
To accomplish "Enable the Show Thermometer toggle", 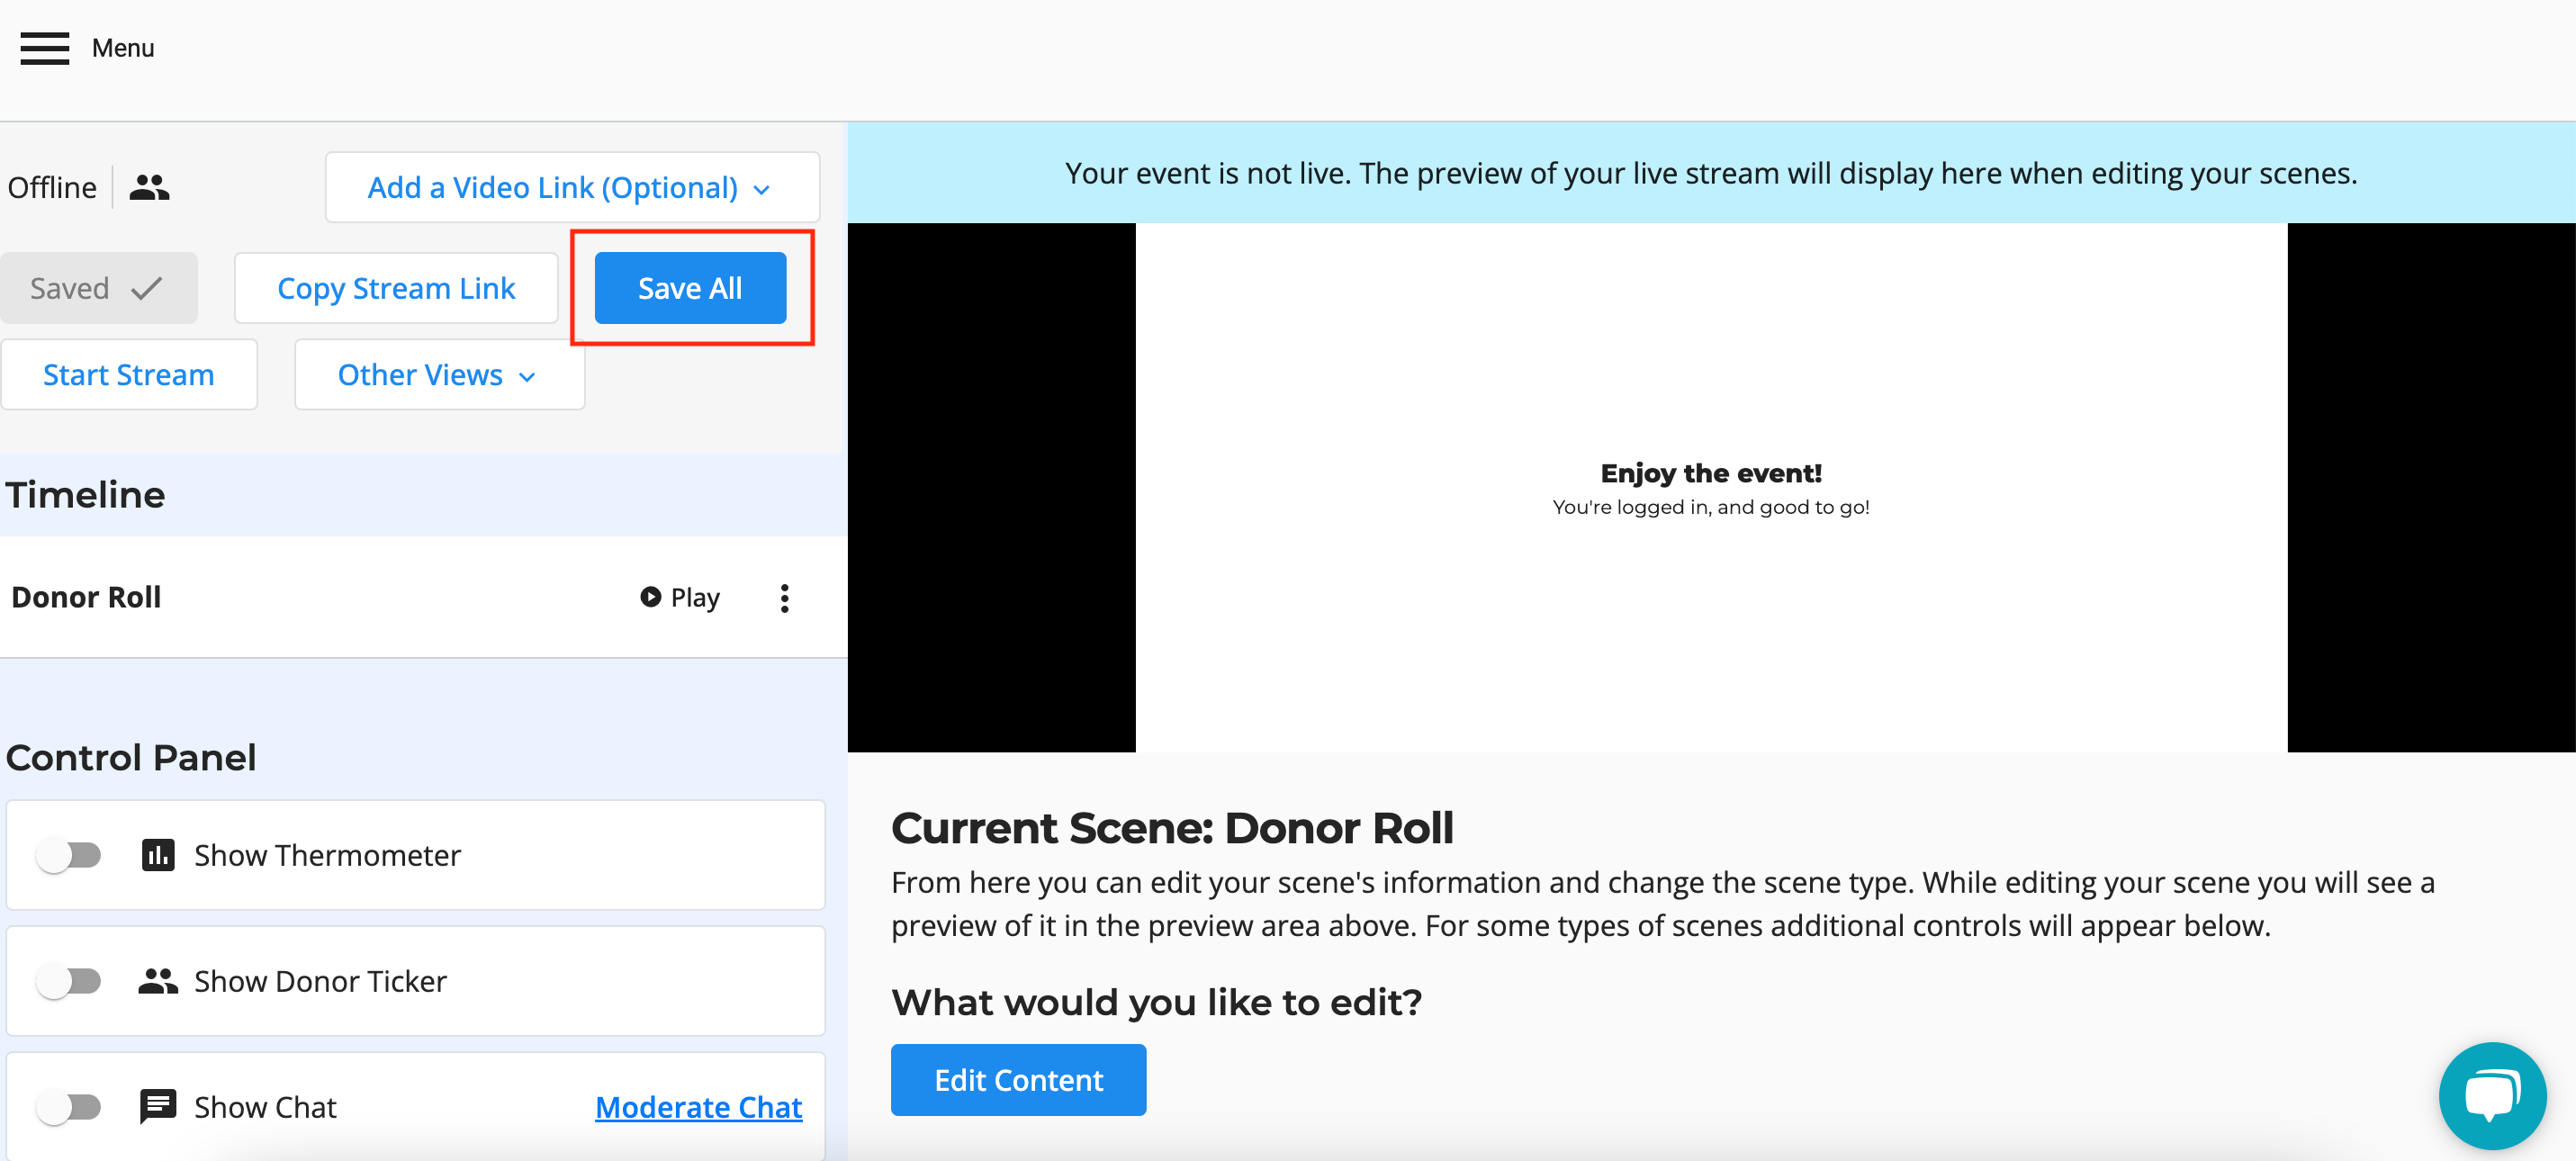I will (x=69, y=855).
